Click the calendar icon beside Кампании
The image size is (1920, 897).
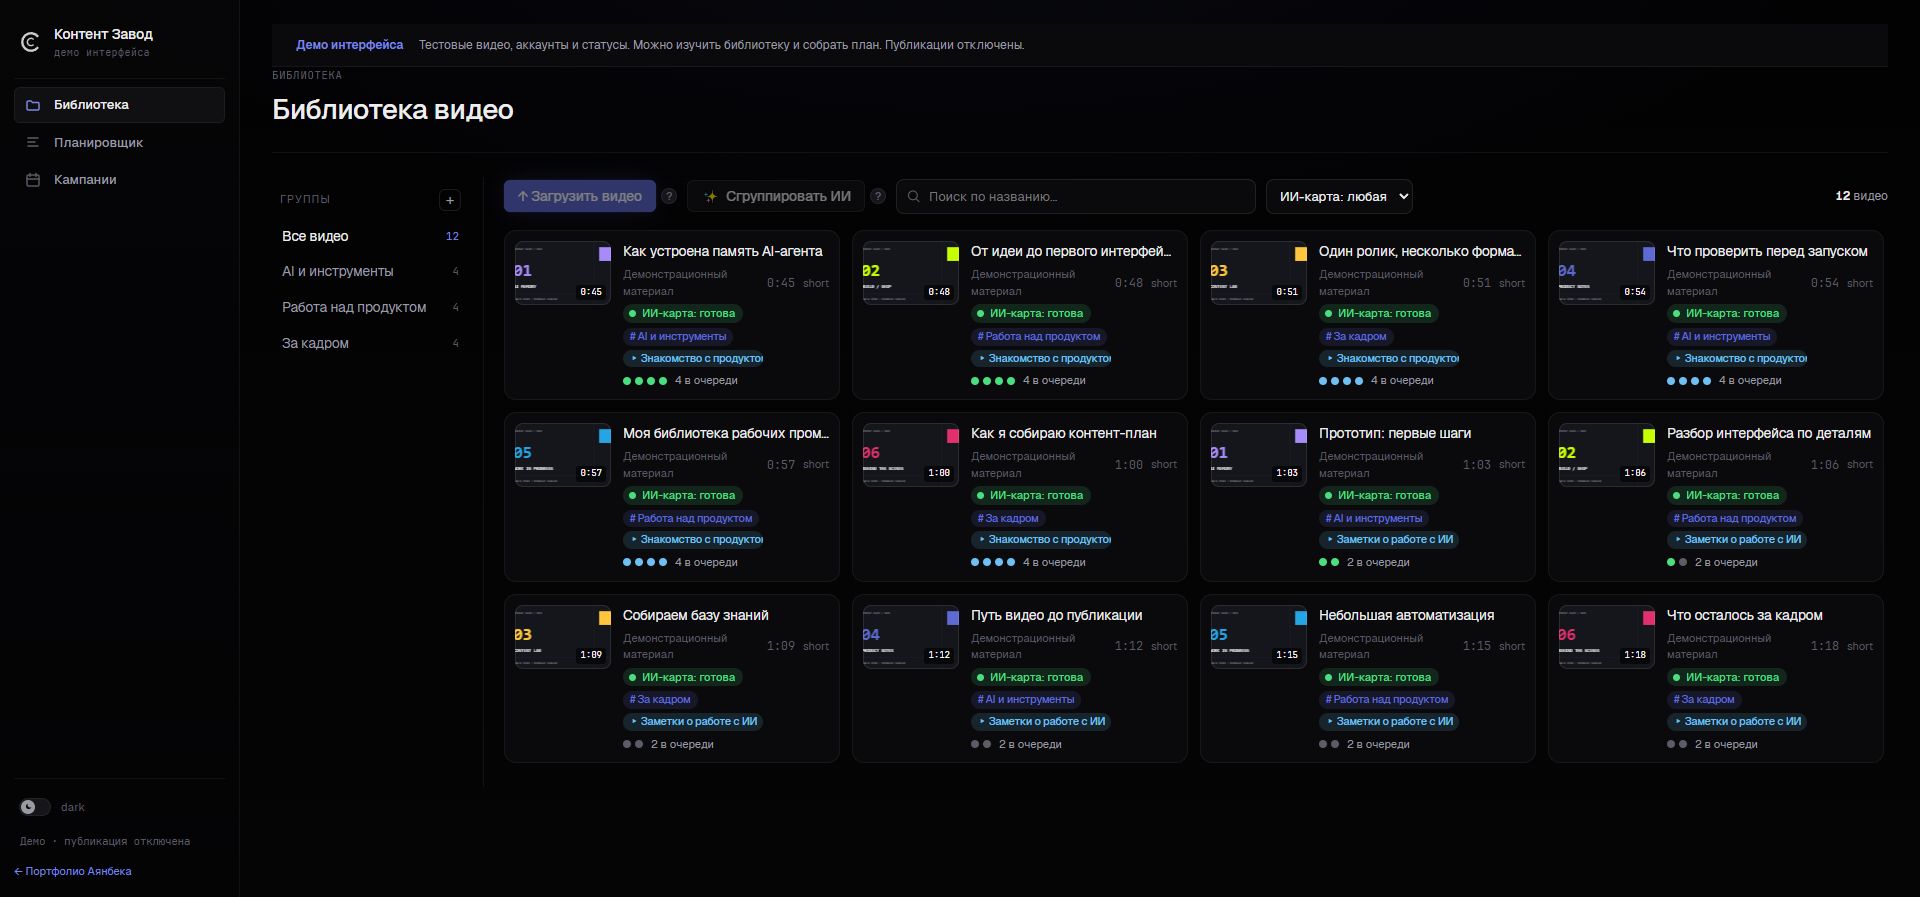[x=33, y=180]
